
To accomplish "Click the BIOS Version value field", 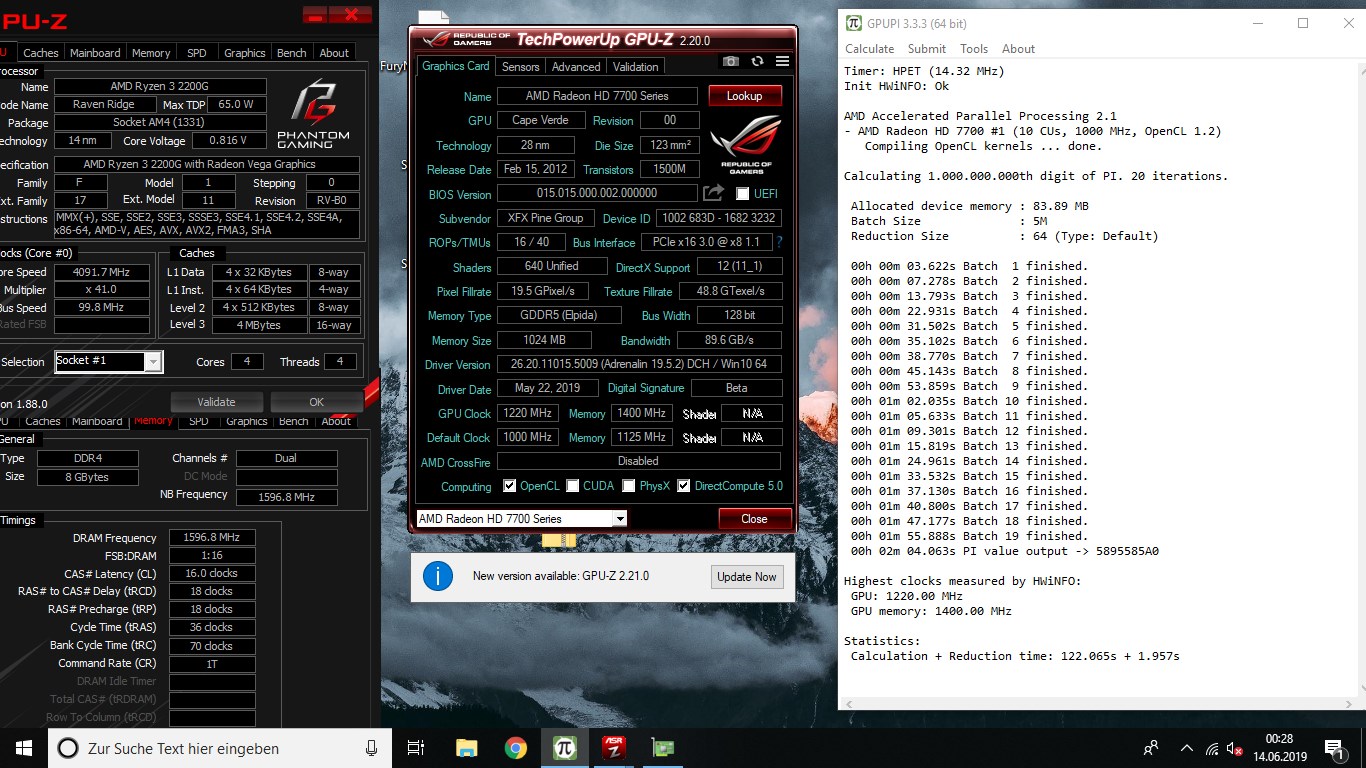I will point(597,193).
